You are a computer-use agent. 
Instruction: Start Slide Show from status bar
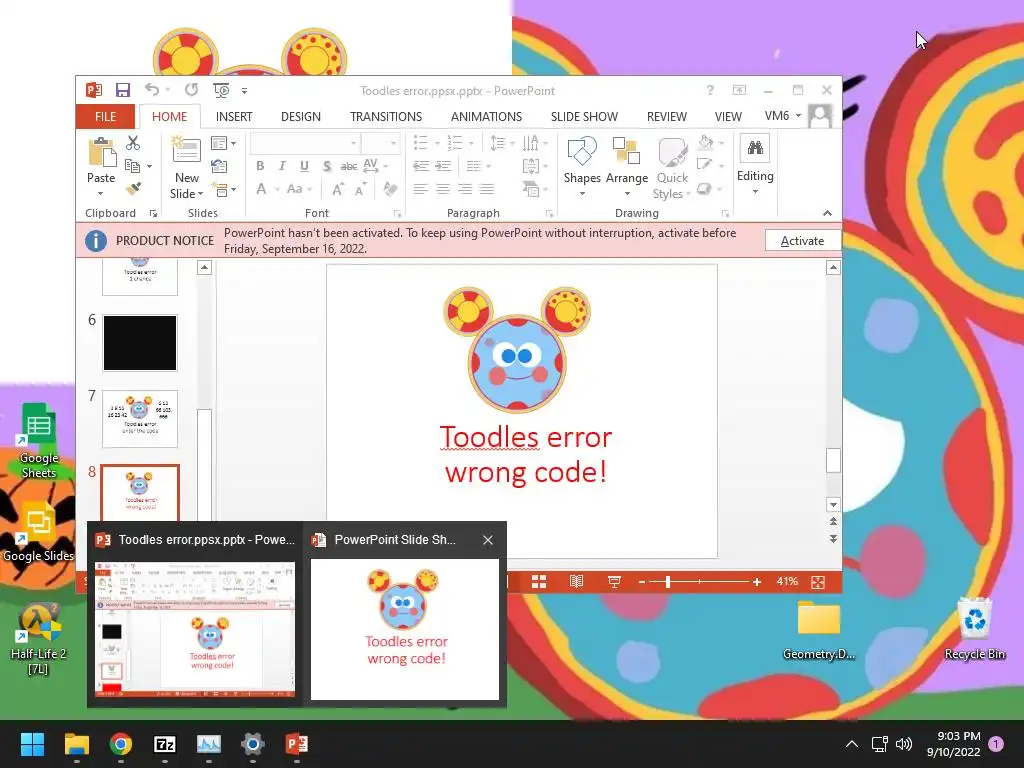pyautogui.click(x=614, y=581)
